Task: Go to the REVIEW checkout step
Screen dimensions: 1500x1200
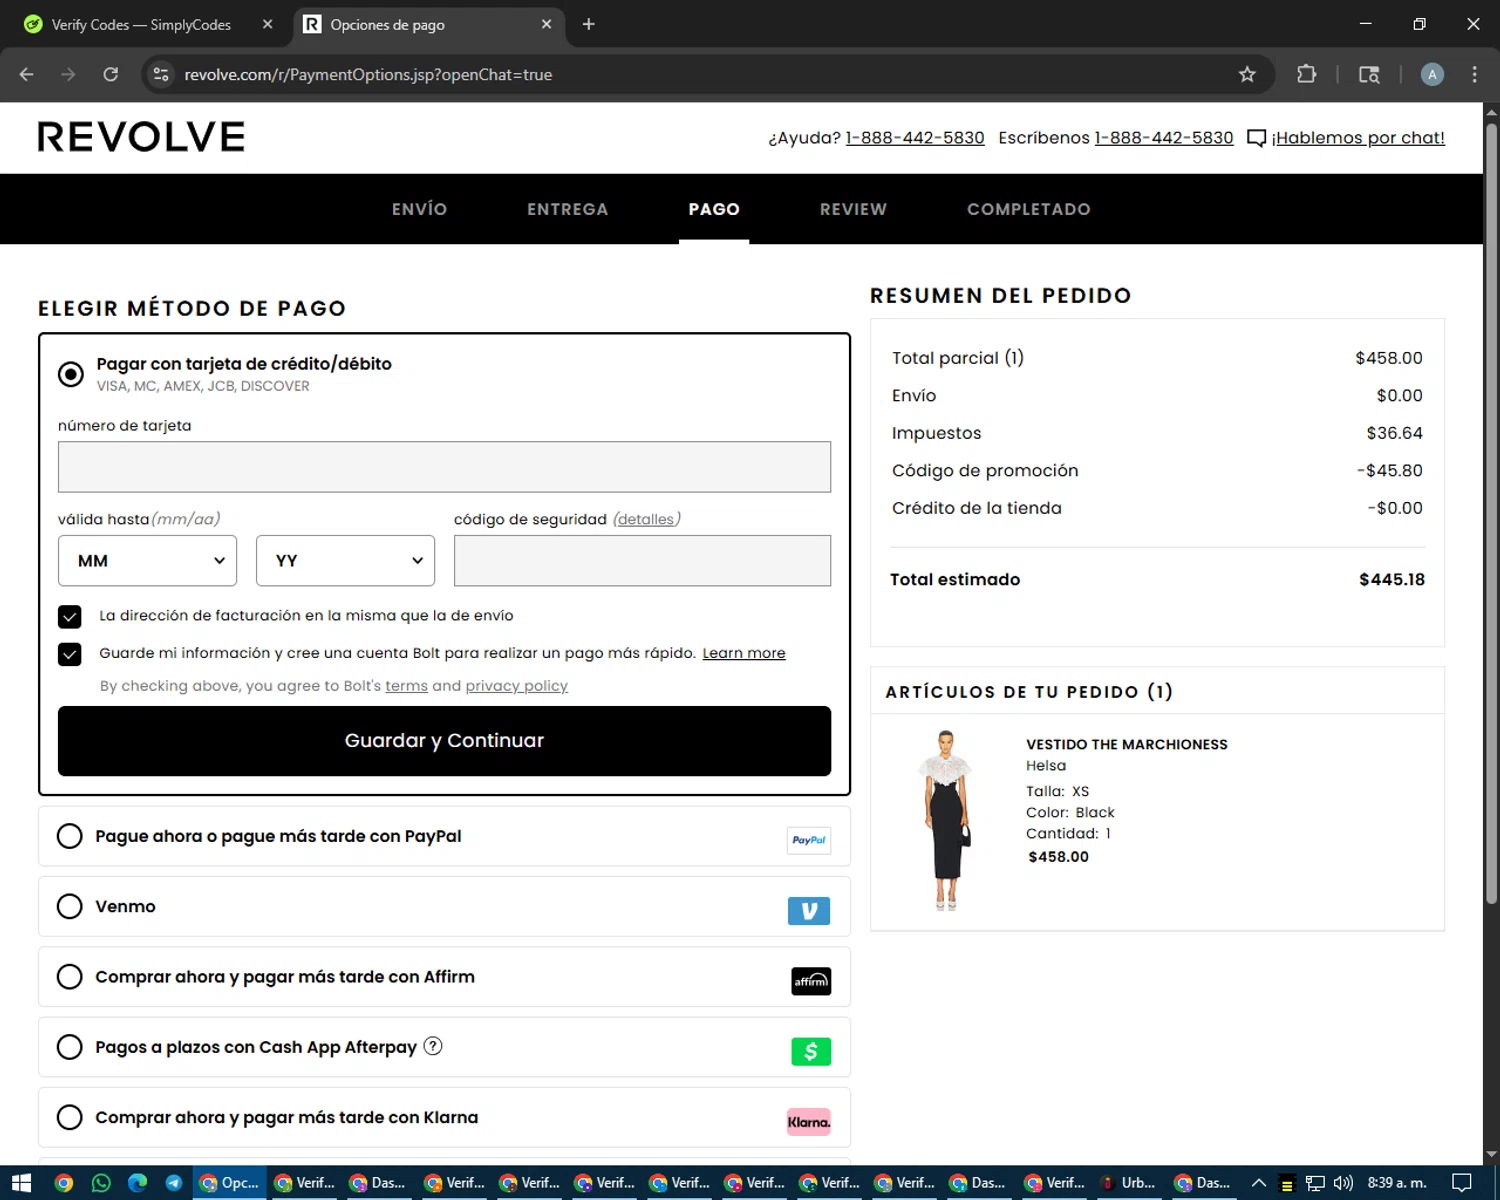Action: tap(853, 209)
